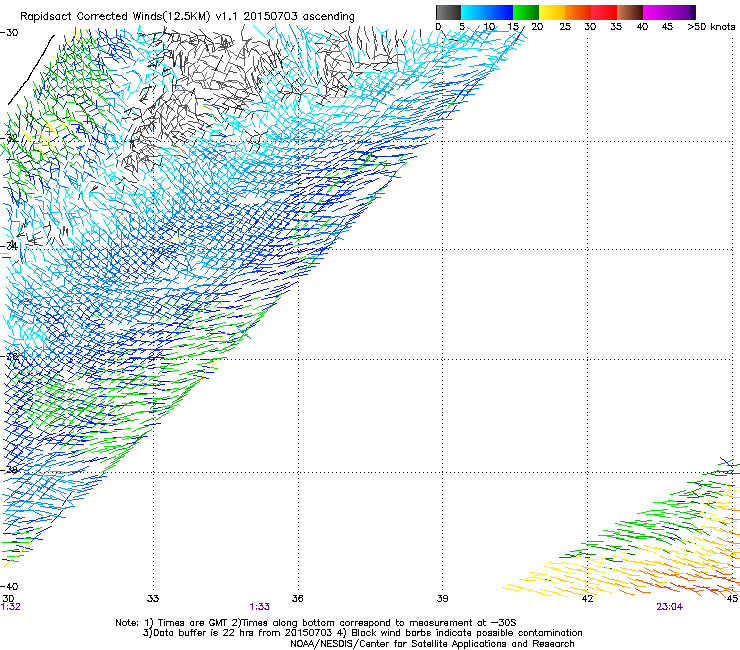Click the purple time label '23:04'
740x650 pixels.
coord(669,607)
